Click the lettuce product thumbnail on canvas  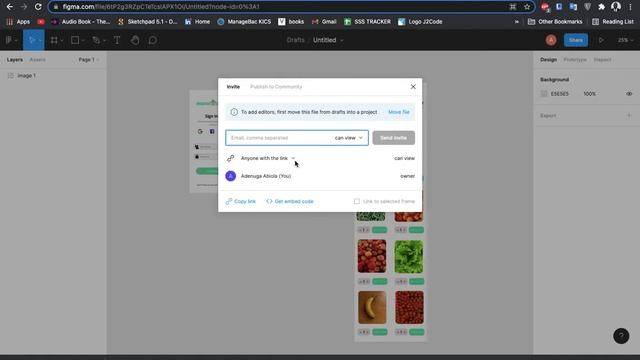point(409,256)
